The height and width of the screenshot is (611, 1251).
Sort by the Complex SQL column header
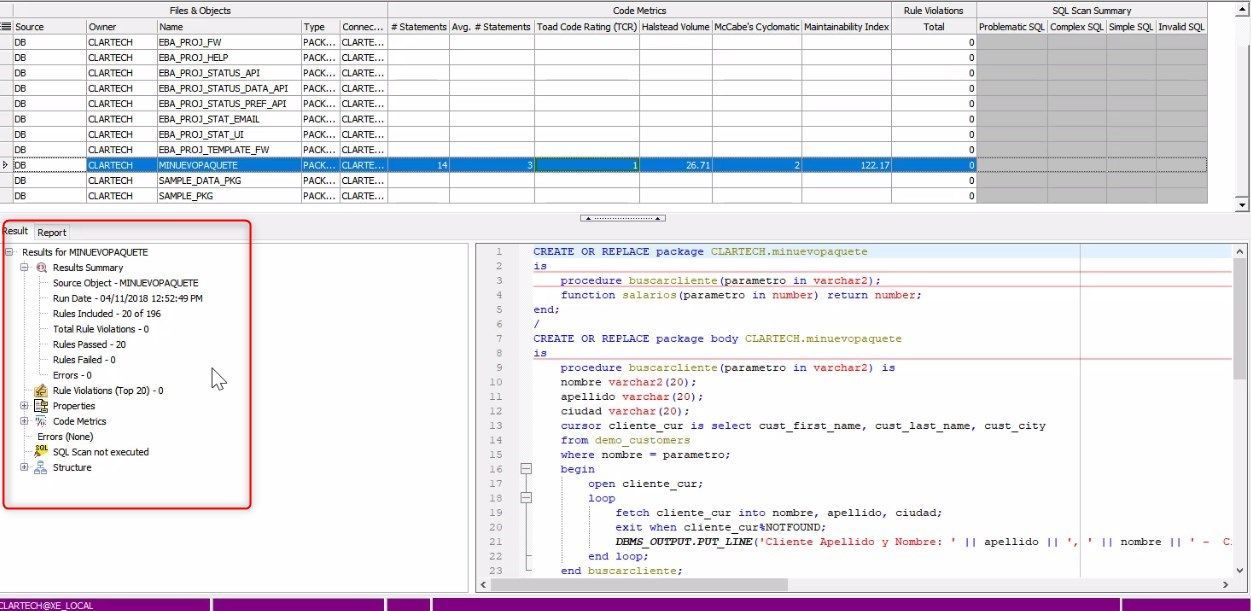pos(1077,27)
